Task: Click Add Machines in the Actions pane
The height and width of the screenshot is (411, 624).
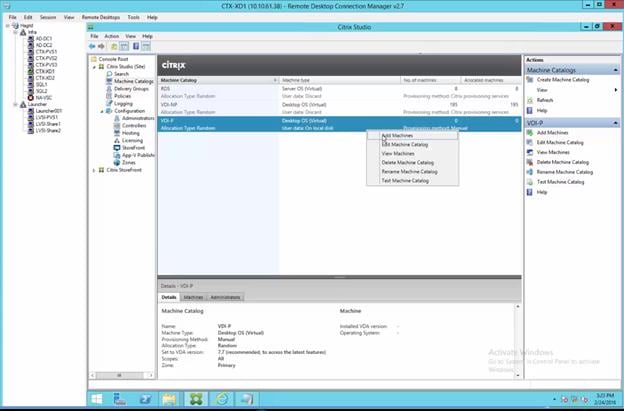Action: point(552,132)
